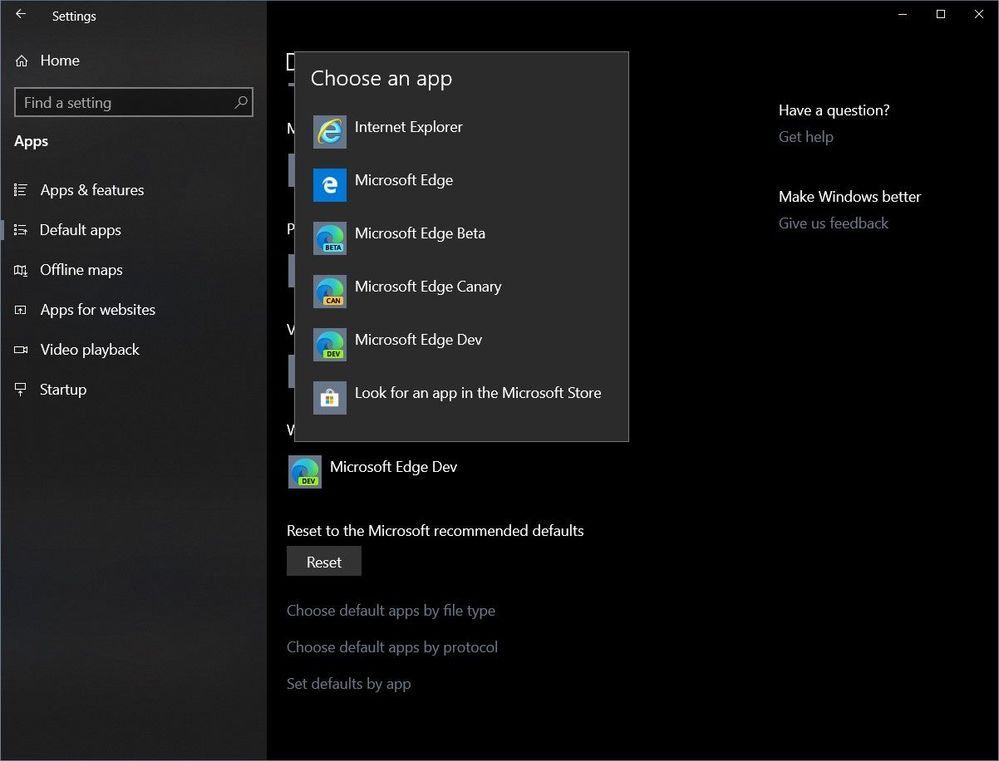Viewport: 999px width, 761px height.
Task: Click the Apps section heading
Action: click(x=31, y=141)
